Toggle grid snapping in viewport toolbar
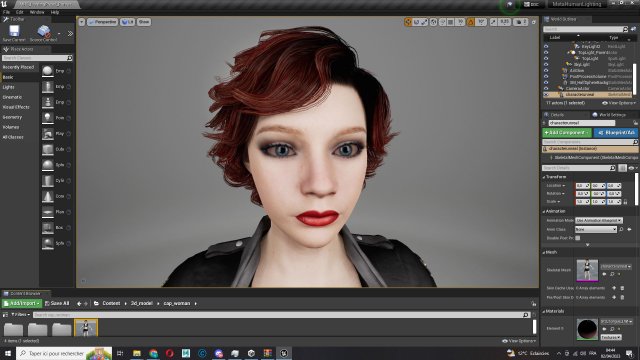 [x=451, y=22]
